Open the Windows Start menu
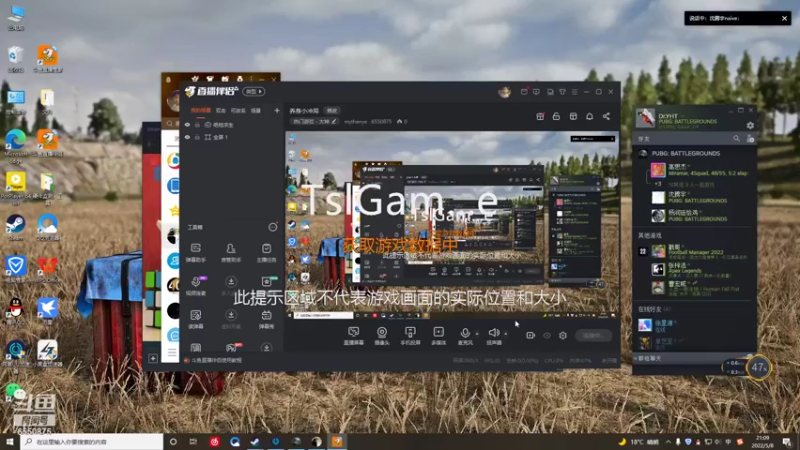Screen dimensions: 800x450 tap(9, 441)
